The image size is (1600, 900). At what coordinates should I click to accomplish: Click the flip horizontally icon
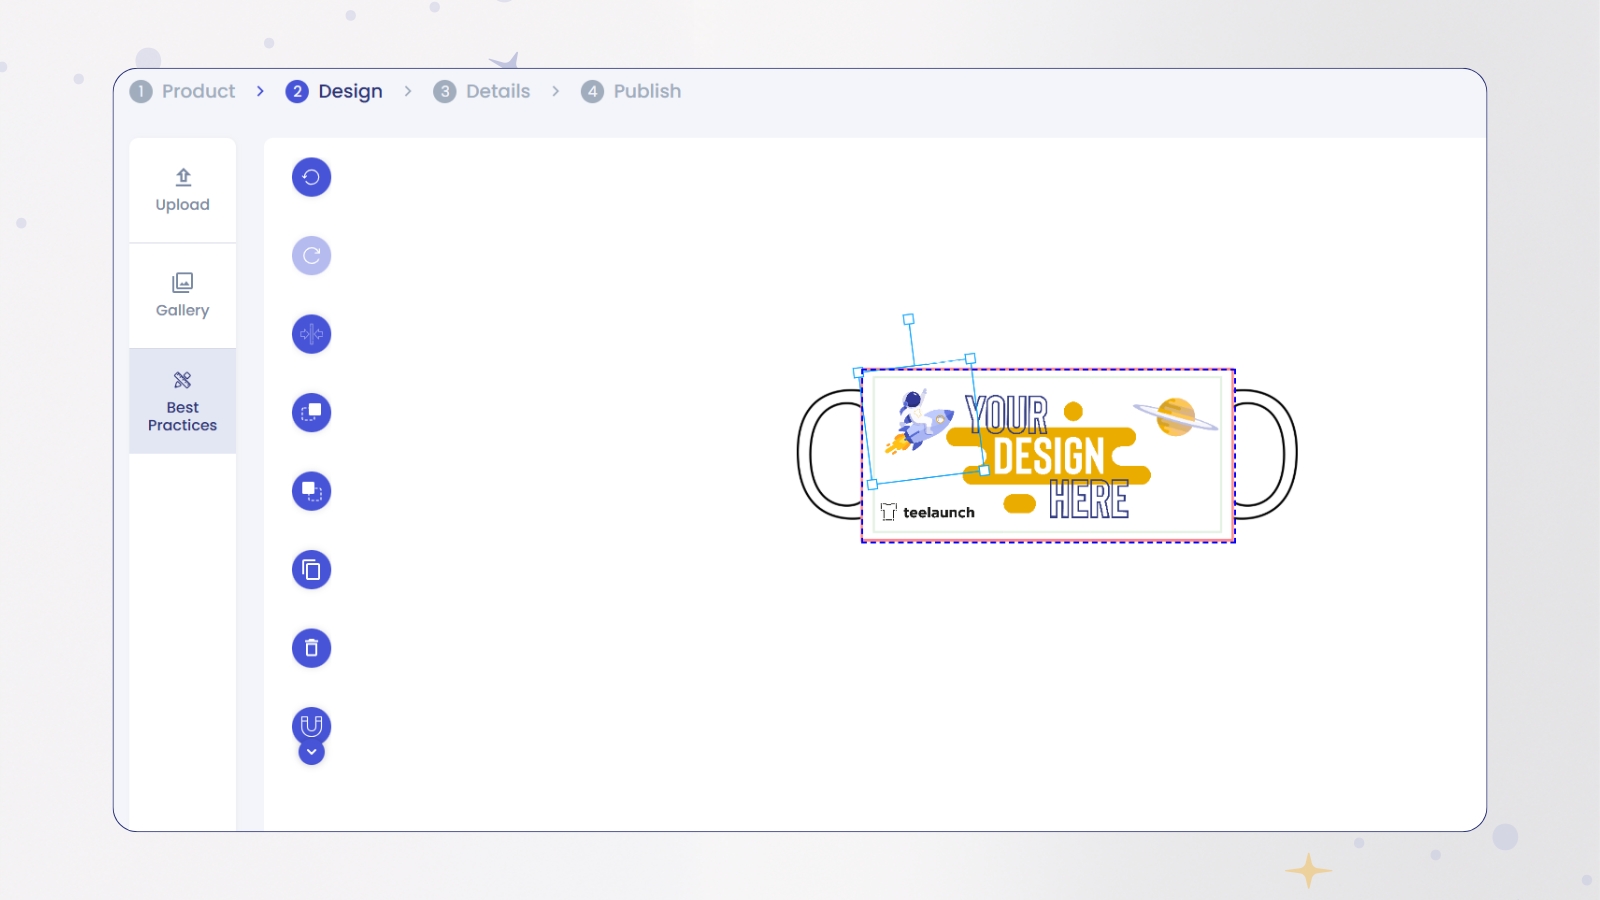311,334
